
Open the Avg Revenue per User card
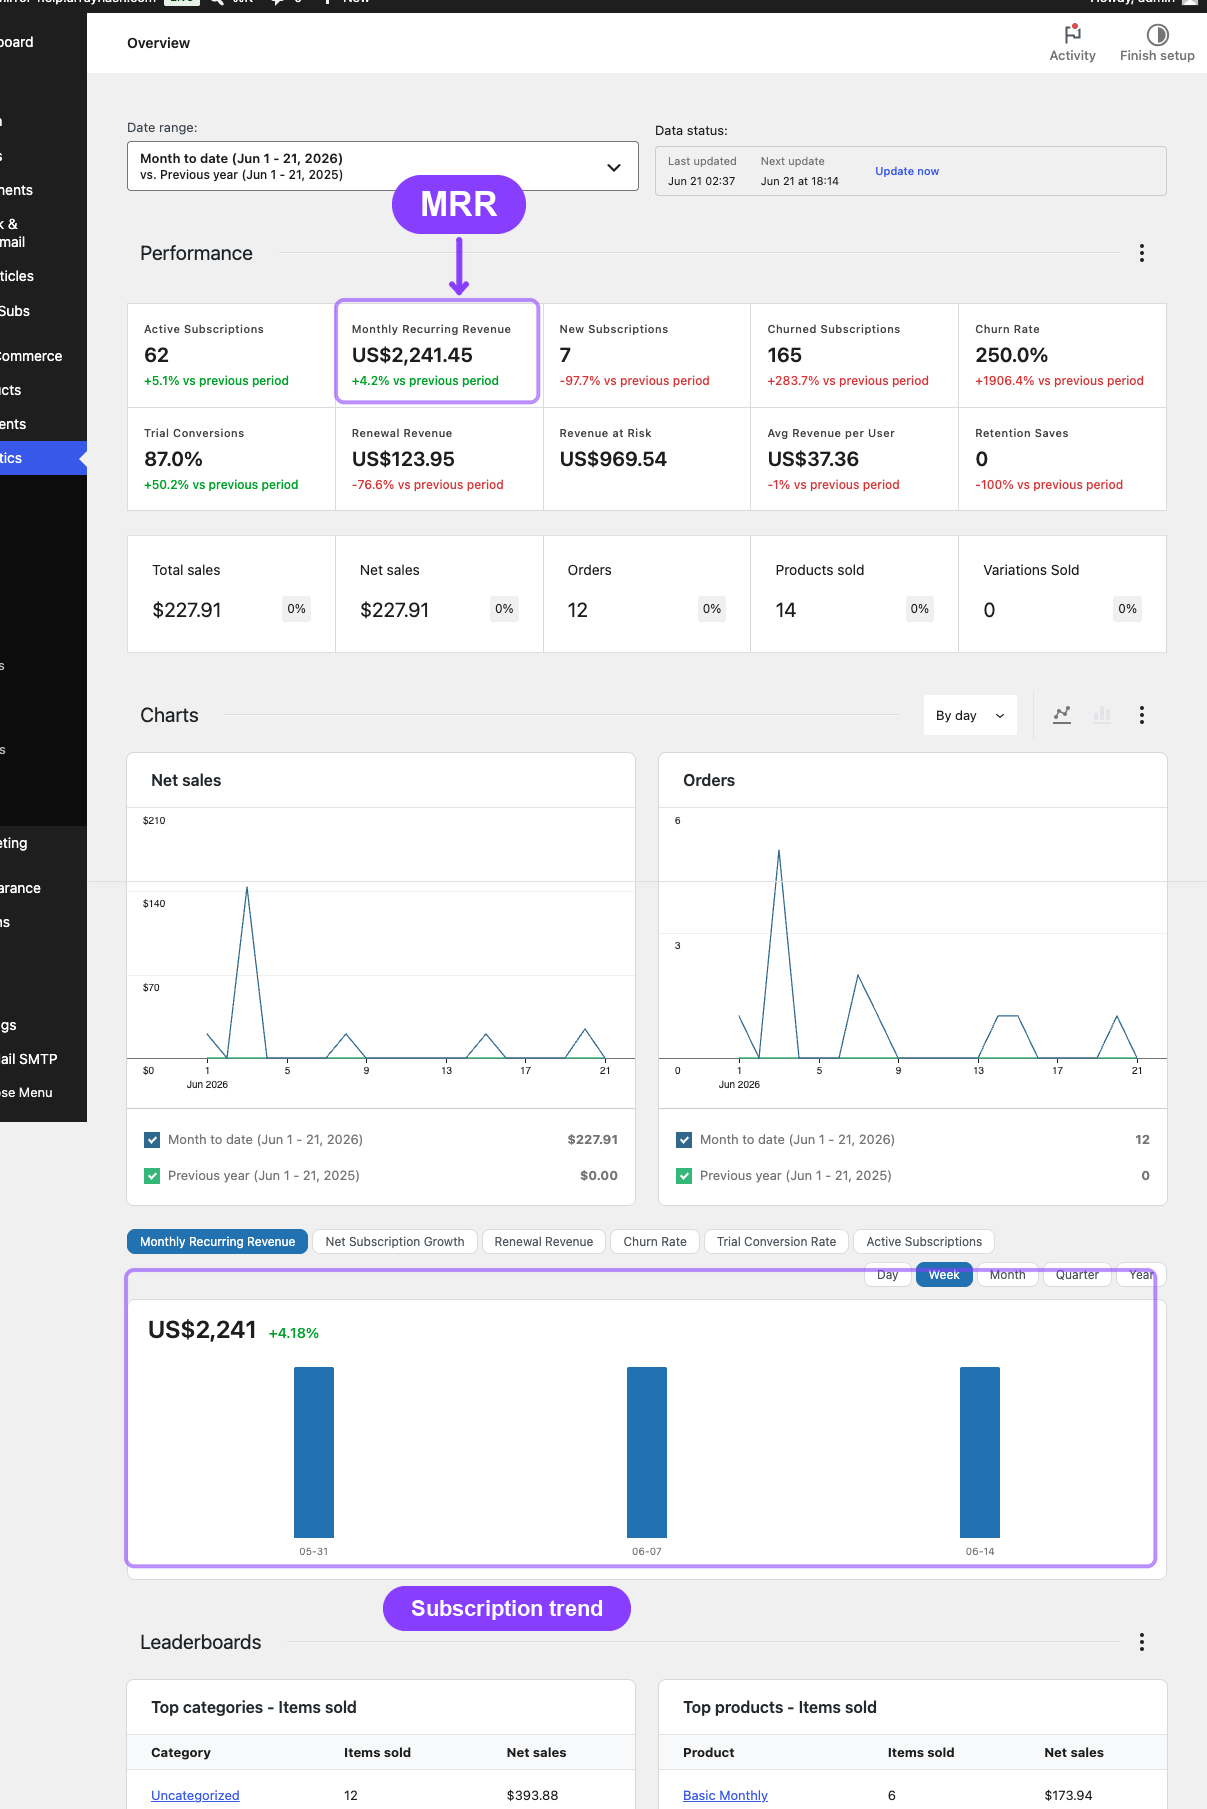click(x=854, y=459)
